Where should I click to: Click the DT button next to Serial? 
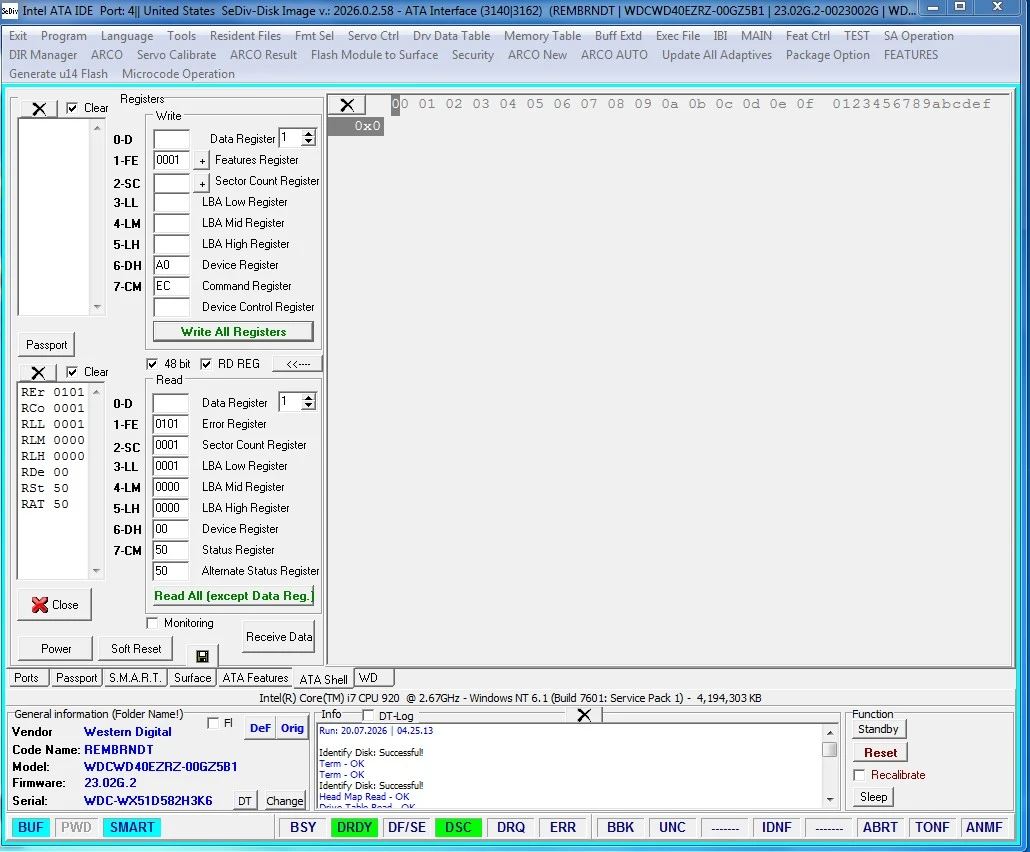[244, 801]
